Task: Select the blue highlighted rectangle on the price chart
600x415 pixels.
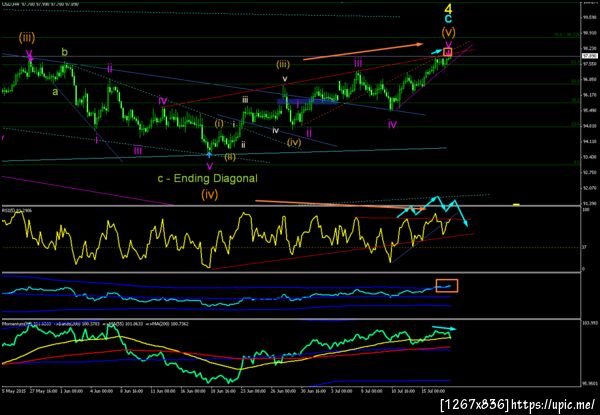Action: (x=308, y=101)
